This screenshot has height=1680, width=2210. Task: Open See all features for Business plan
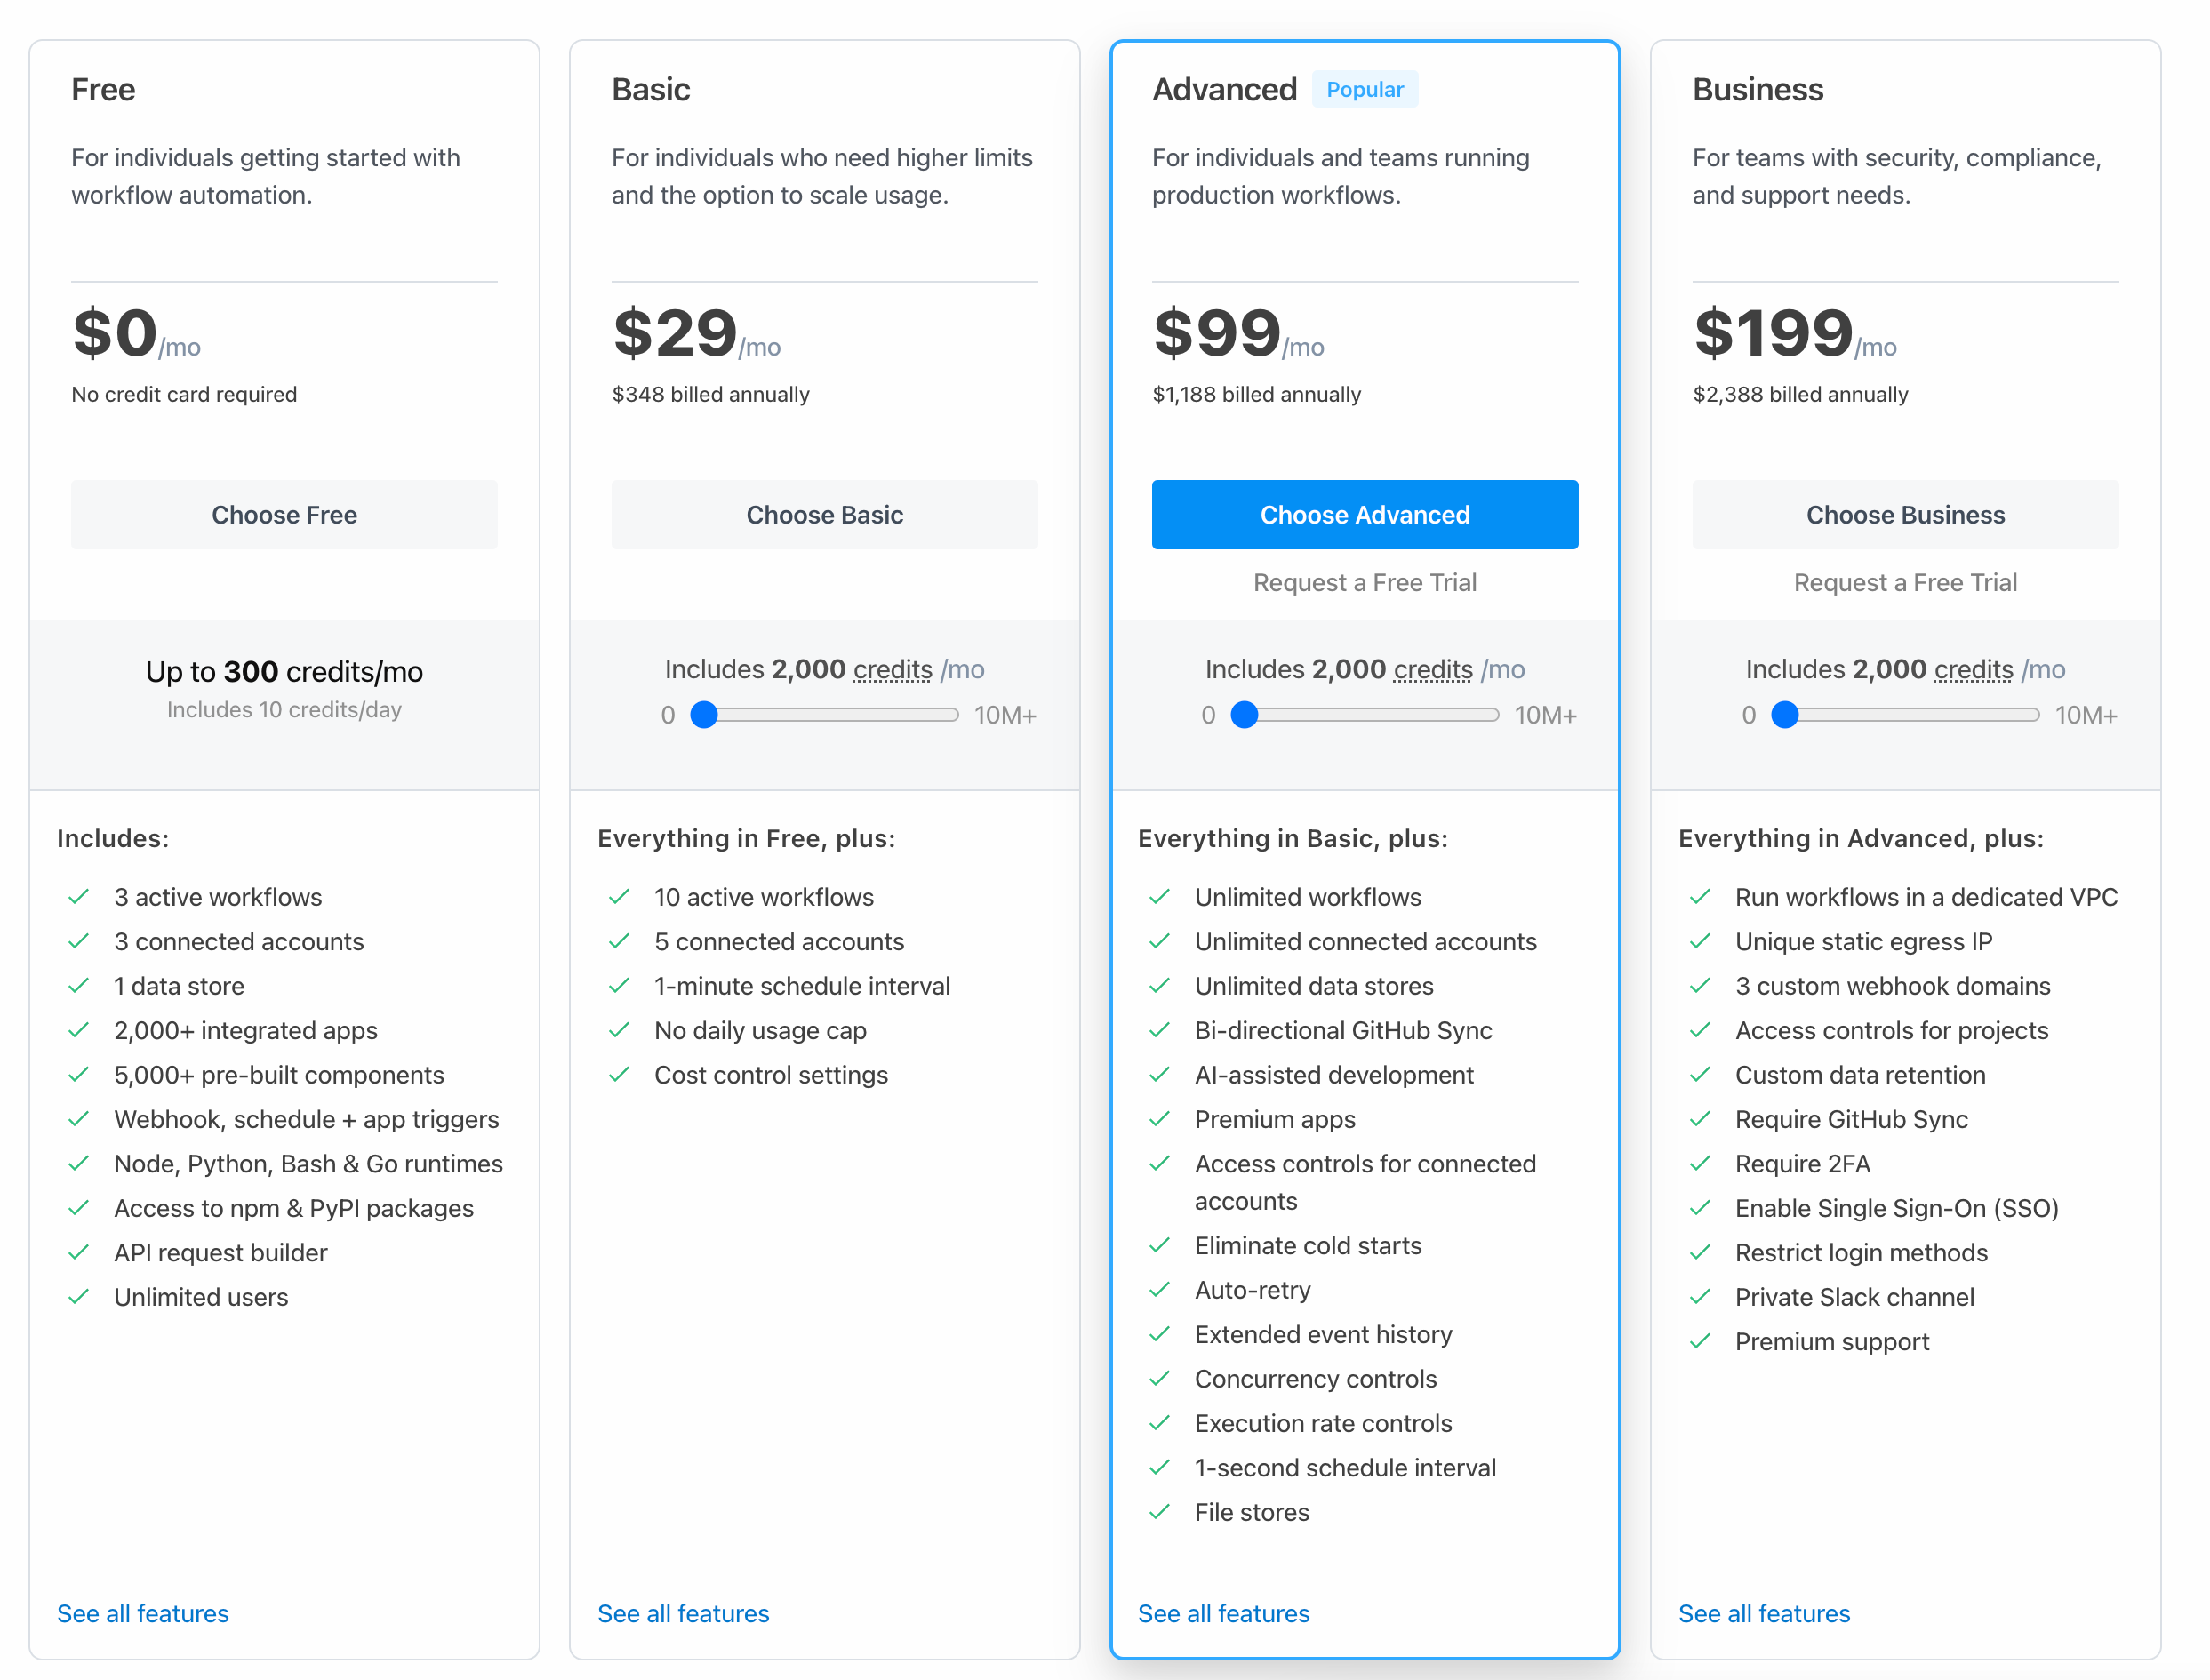tap(1763, 1613)
